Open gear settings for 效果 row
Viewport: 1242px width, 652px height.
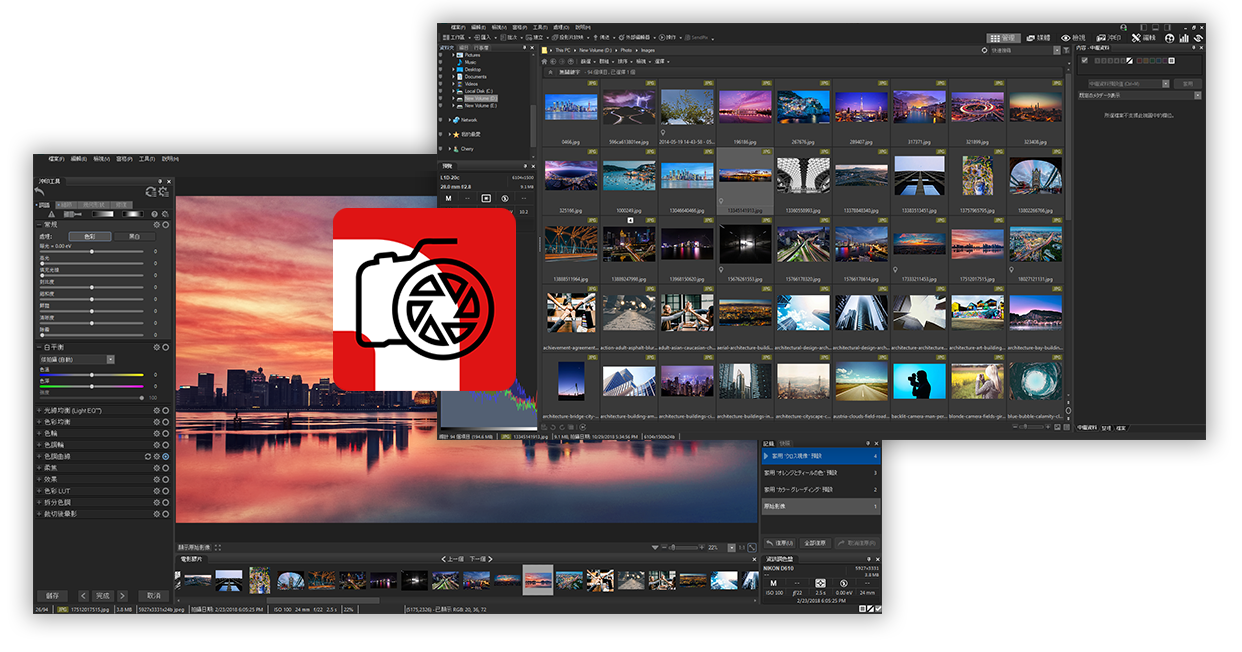[x=156, y=479]
